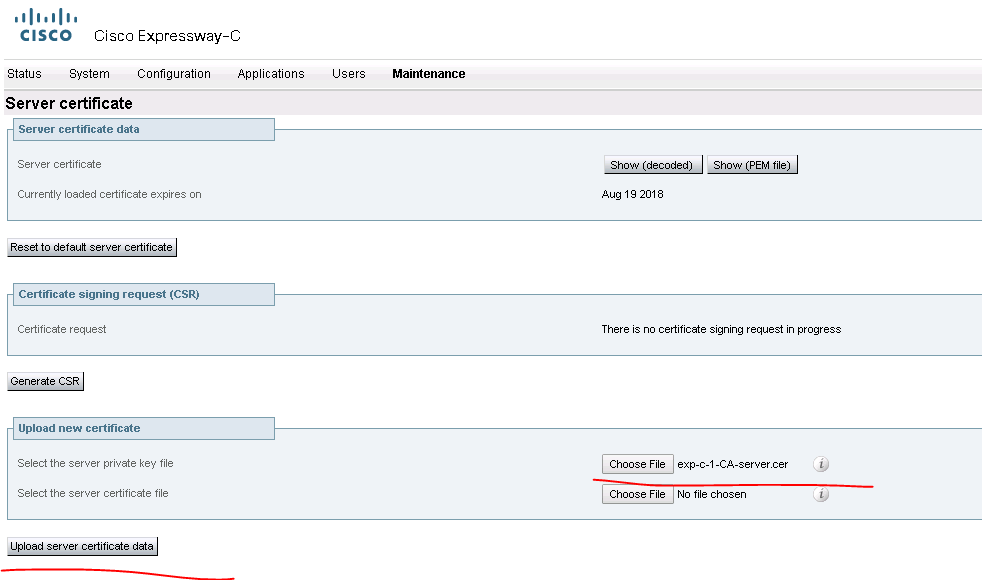Click Upload server certificate data button
The width and height of the screenshot is (982, 580).
point(82,546)
